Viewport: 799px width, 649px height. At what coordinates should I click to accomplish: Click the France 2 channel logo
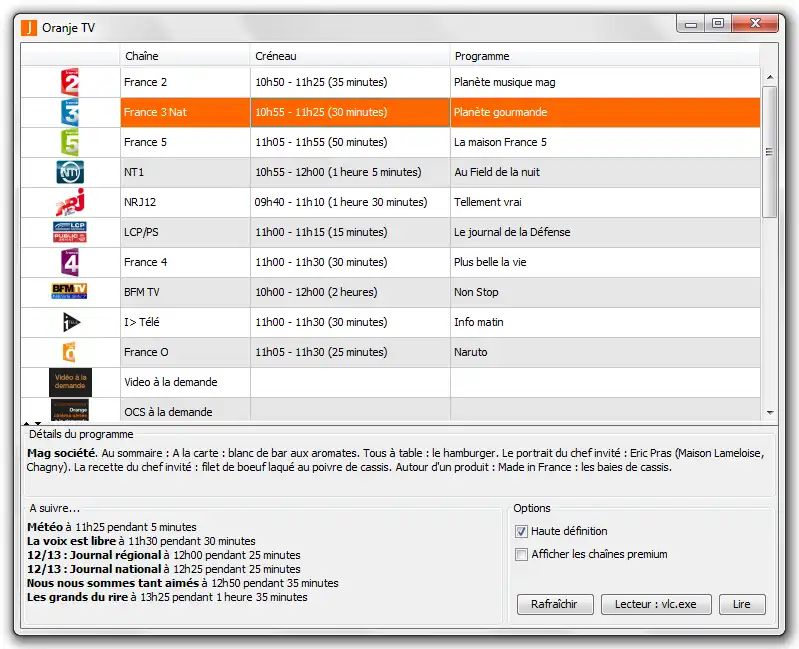(x=70, y=82)
